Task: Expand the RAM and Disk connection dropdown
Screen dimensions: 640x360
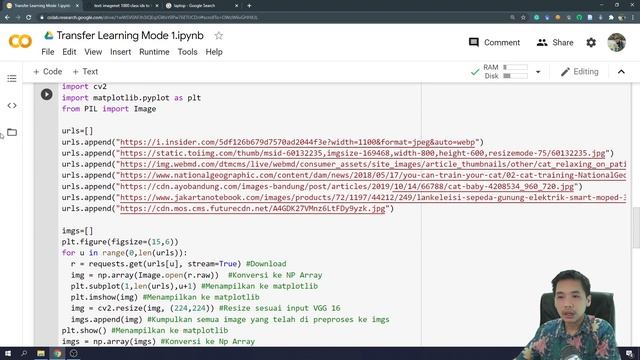Action: point(538,72)
